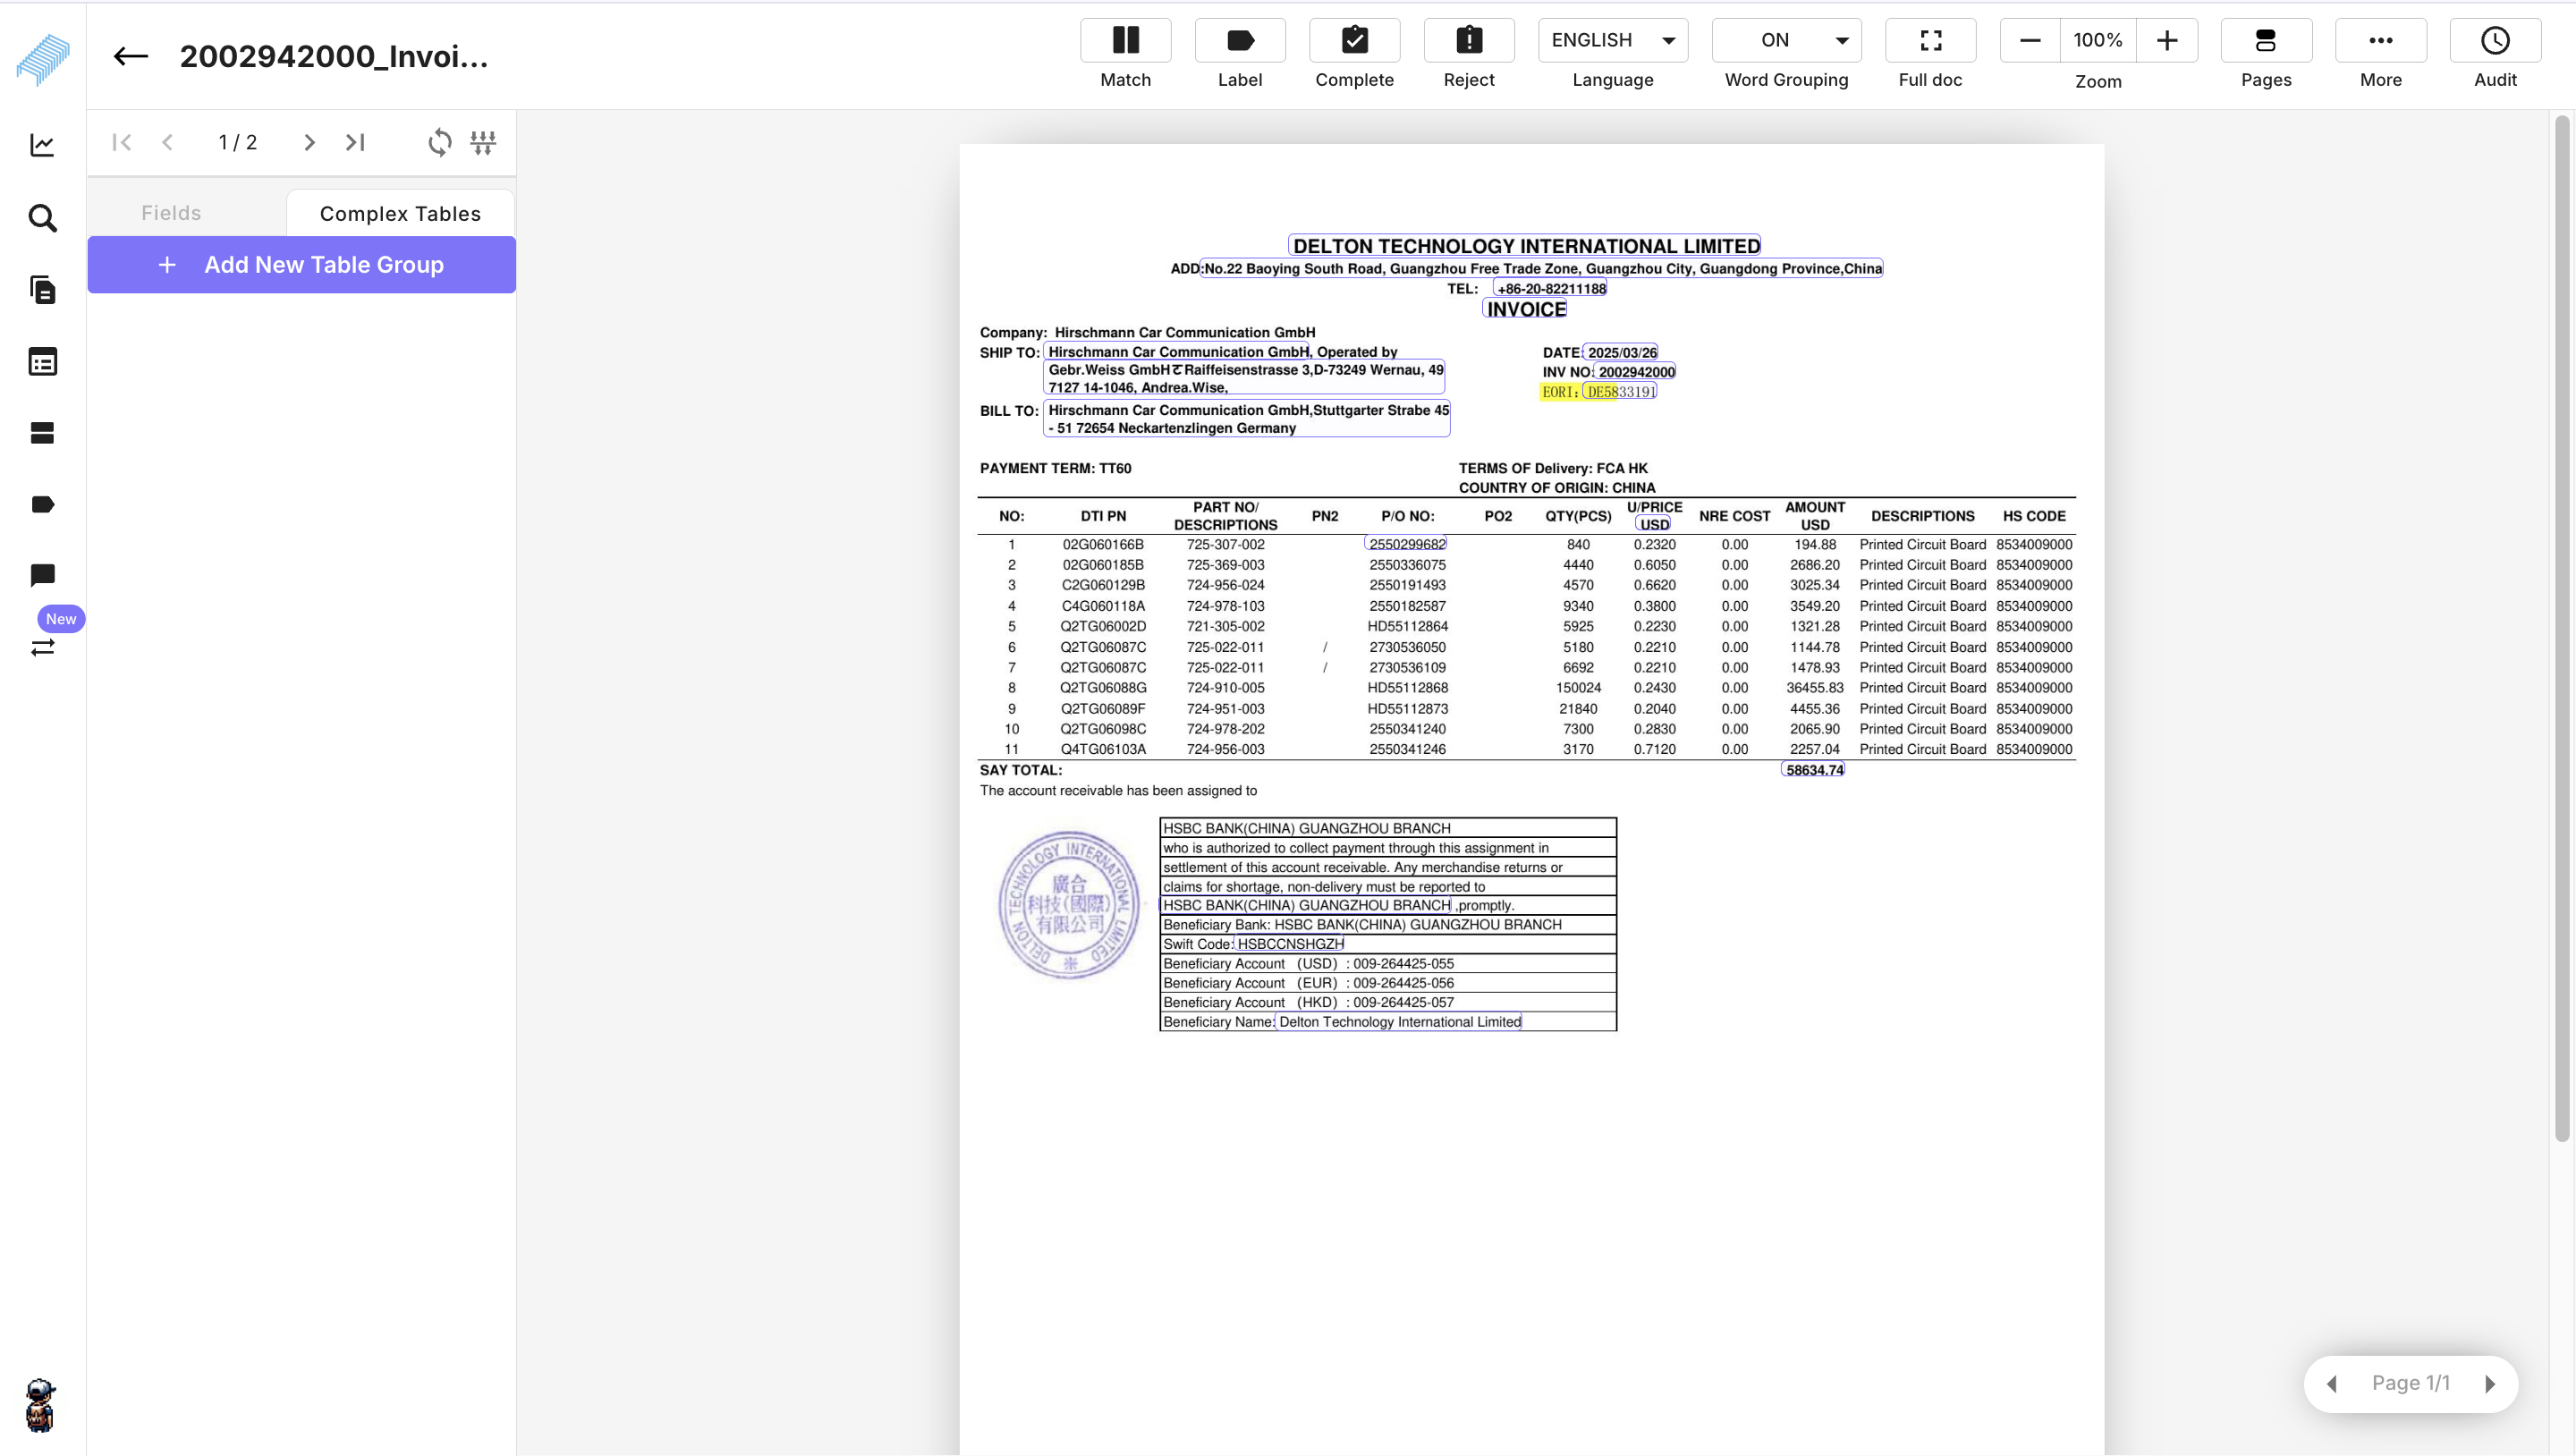The image size is (2576, 1456).
Task: Open the sliders settings icon
Action: coord(483,143)
